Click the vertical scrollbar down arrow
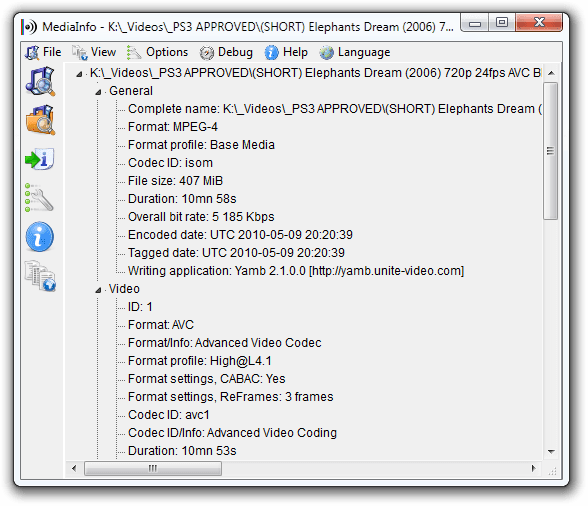Viewport: 588px width, 506px height. point(551,451)
